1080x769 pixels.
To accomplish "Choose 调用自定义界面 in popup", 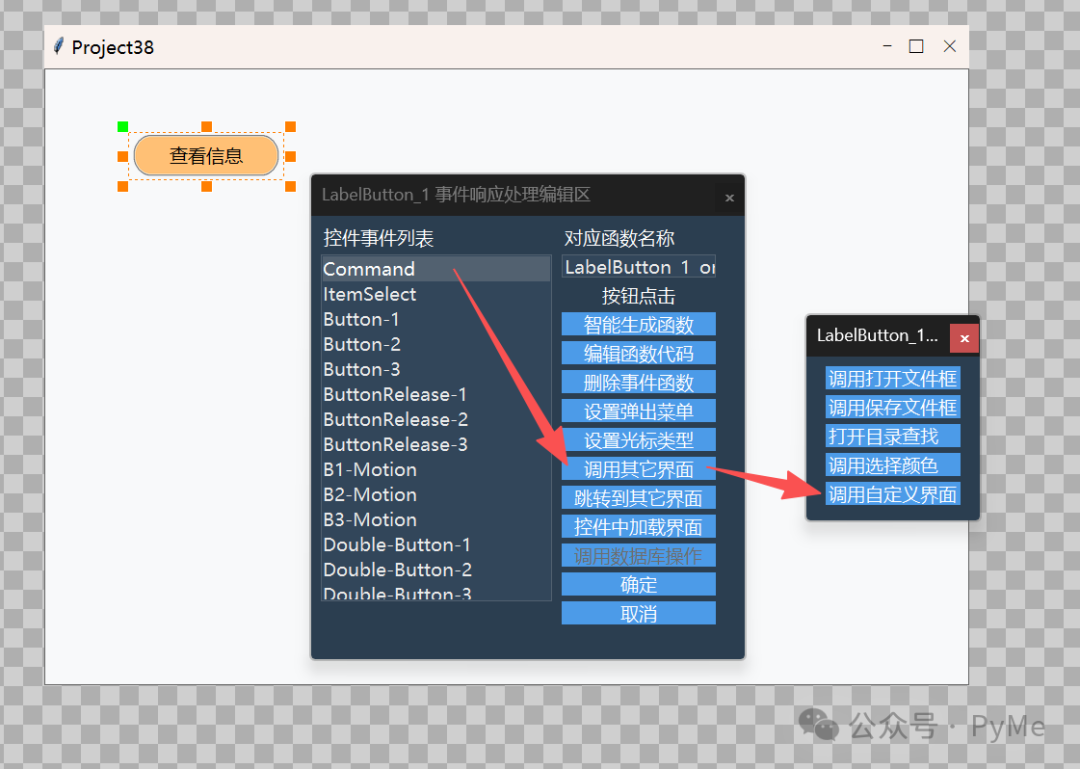I will [893, 494].
